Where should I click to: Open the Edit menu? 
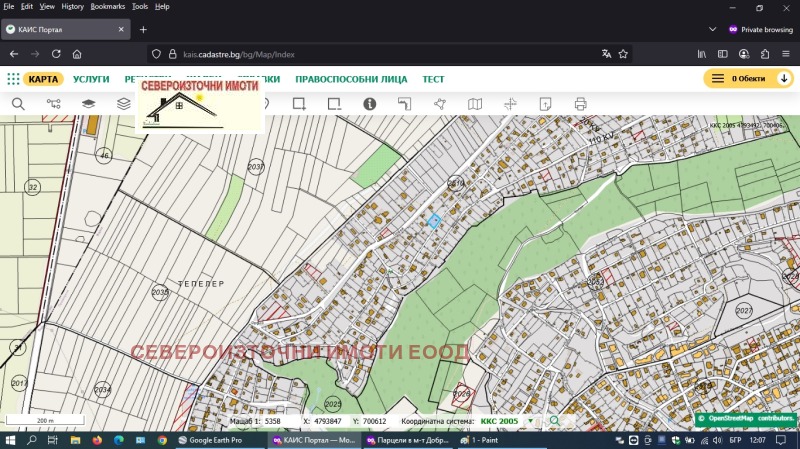[27, 7]
